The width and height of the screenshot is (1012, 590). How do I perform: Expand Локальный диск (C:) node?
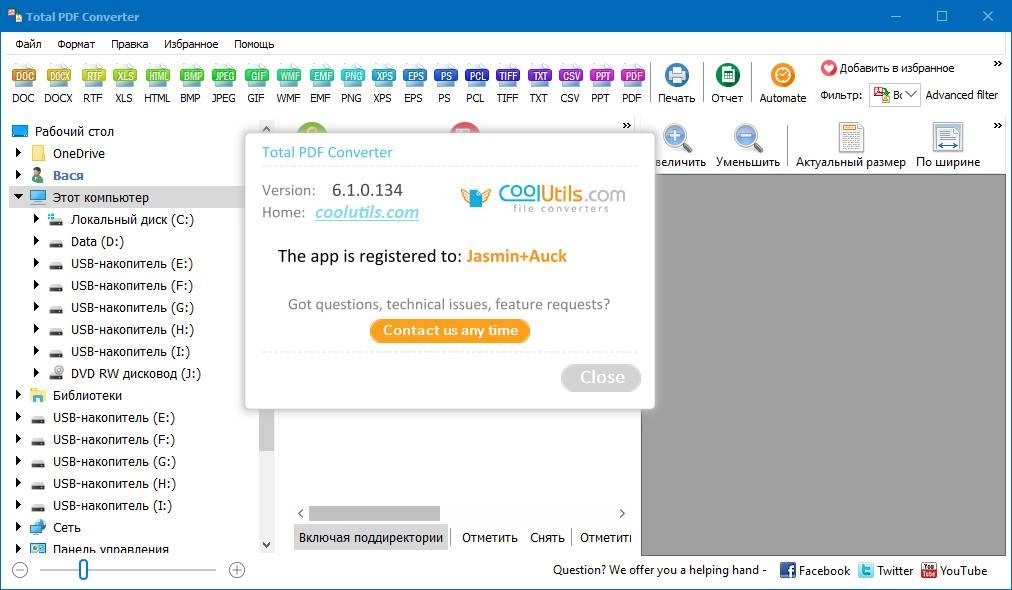coord(37,219)
